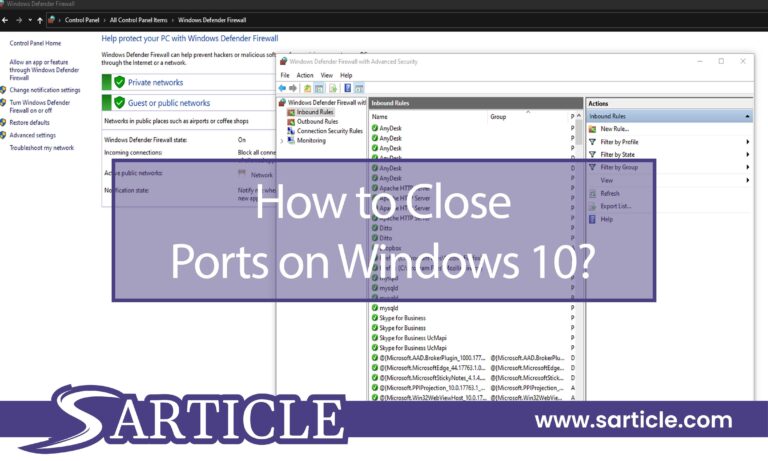
Task: Click the green shield beside Guest or public networks
Action: [119, 102]
